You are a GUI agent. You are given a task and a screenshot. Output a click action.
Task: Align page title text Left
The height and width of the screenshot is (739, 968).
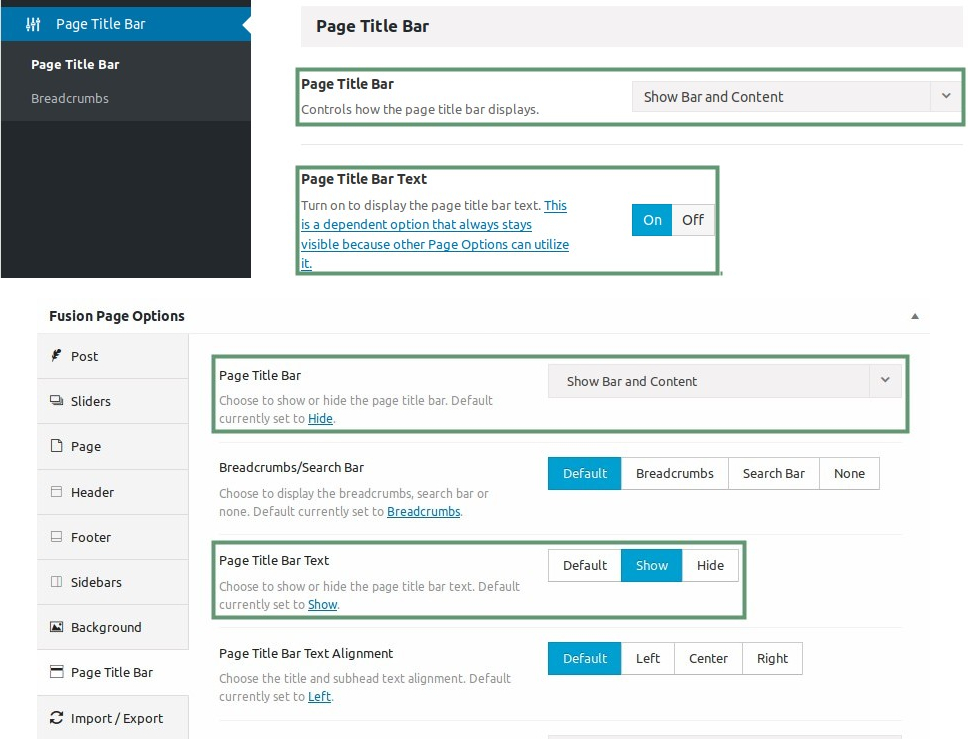click(x=648, y=659)
